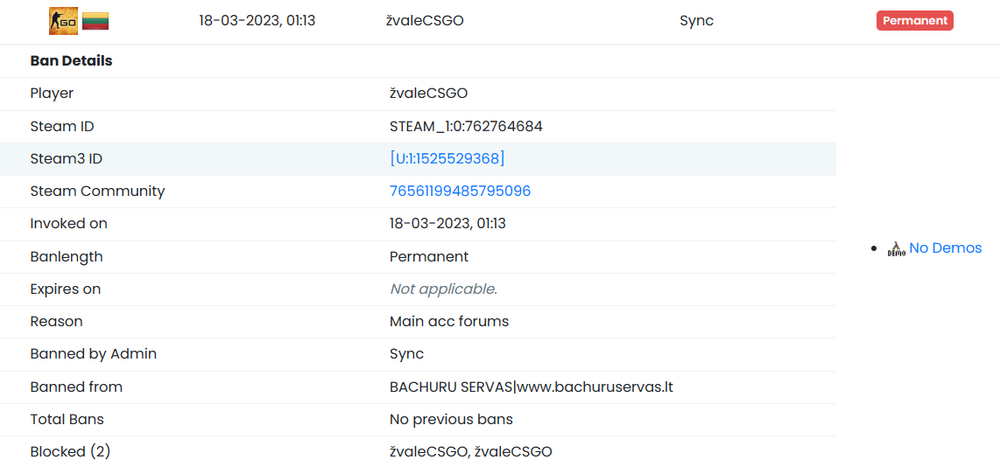1000x467 pixels.
Task: Click the Sync admin name in top row
Action: click(x=696, y=20)
